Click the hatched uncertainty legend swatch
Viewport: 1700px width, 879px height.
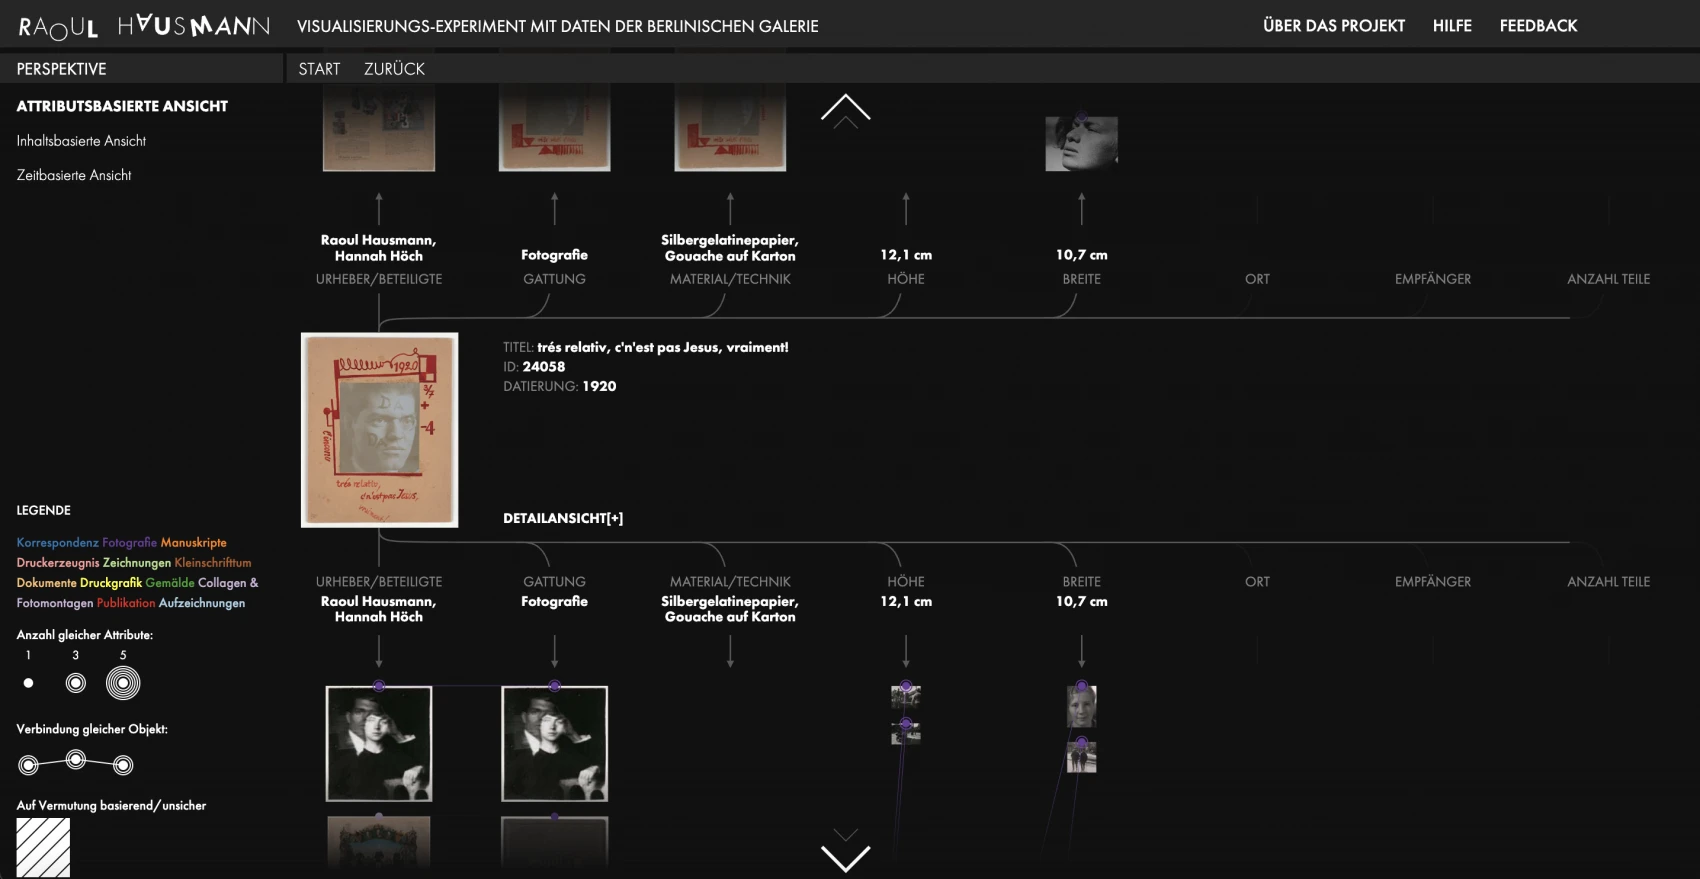(x=43, y=847)
